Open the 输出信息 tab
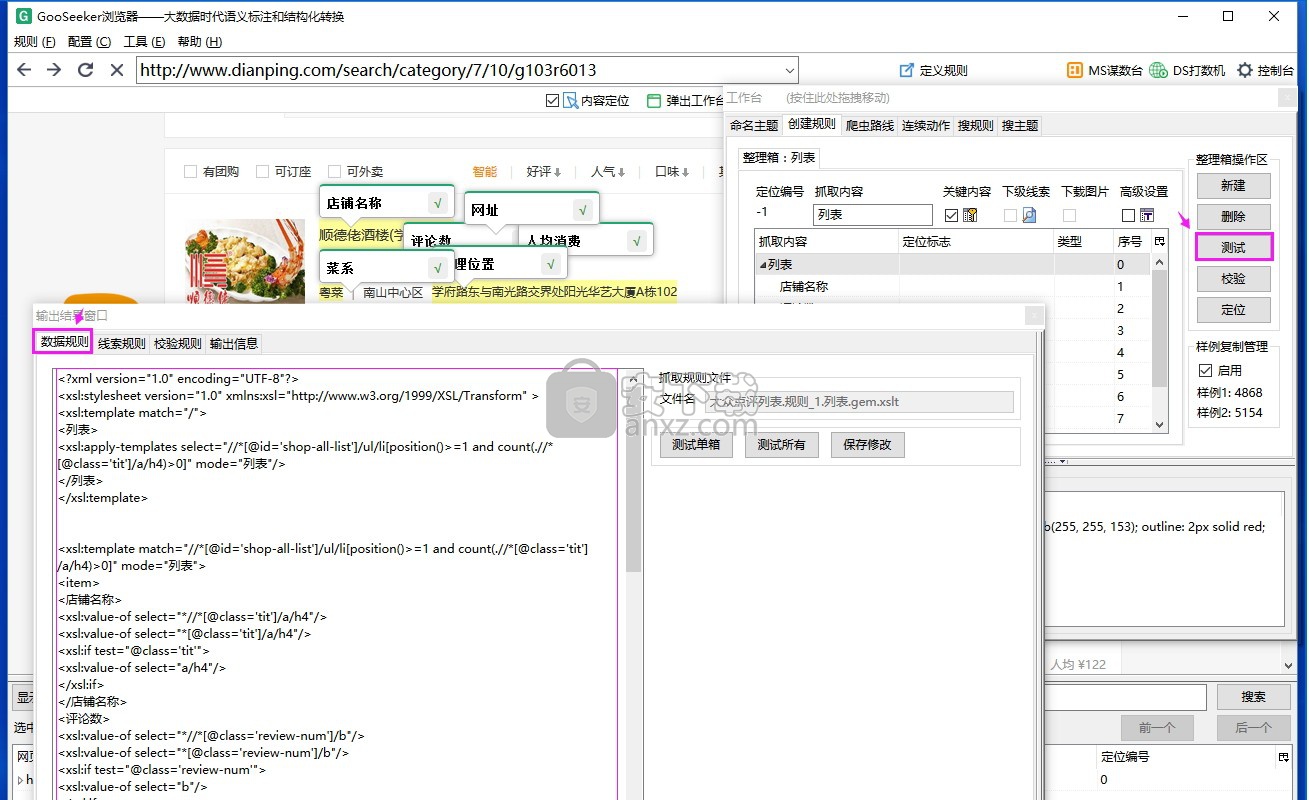1309x800 pixels. pyautogui.click(x=234, y=343)
